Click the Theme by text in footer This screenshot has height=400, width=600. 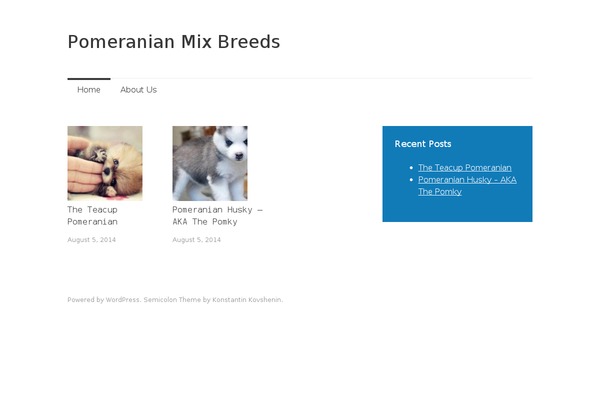coord(194,300)
